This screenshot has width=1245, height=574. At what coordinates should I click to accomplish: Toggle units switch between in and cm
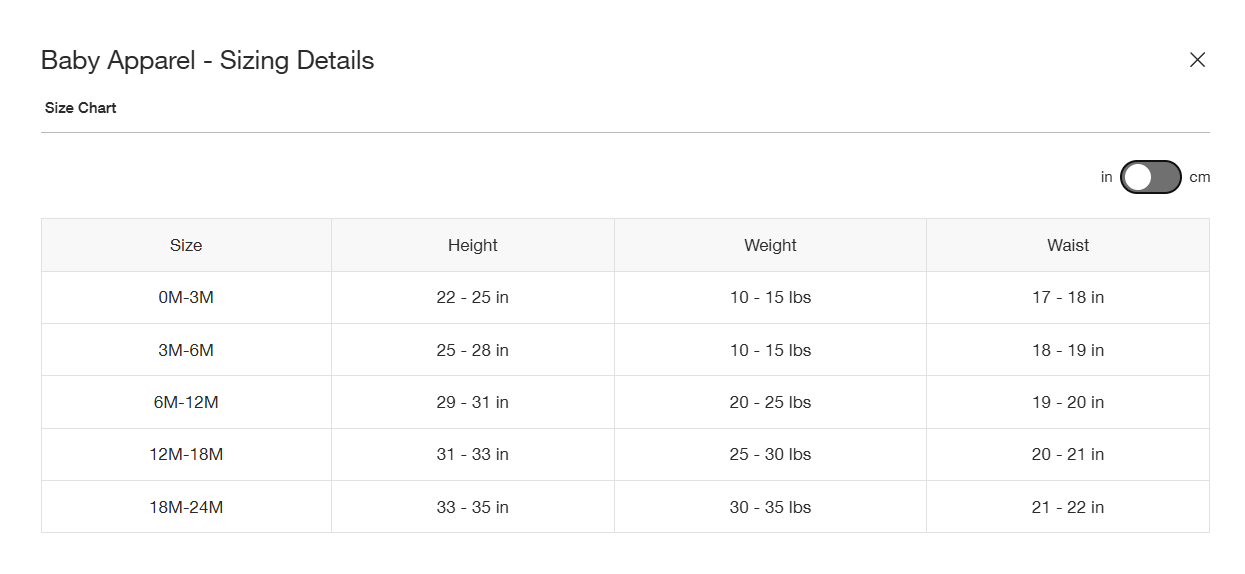point(1151,177)
